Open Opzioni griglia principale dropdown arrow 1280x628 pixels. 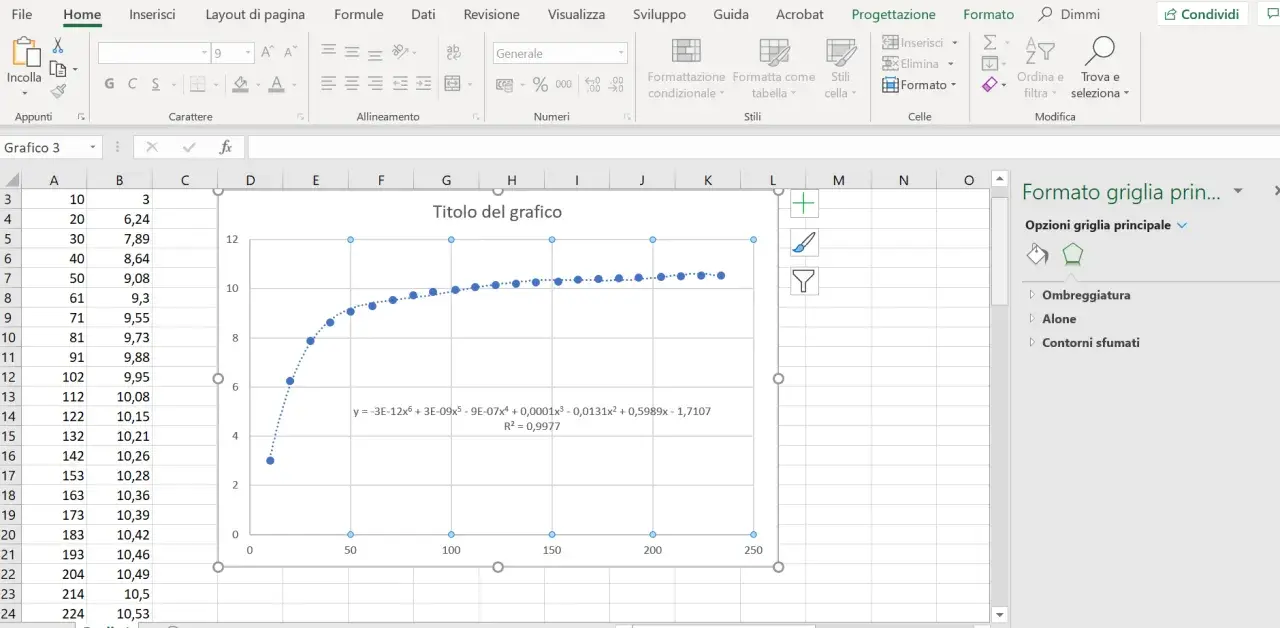(1183, 226)
